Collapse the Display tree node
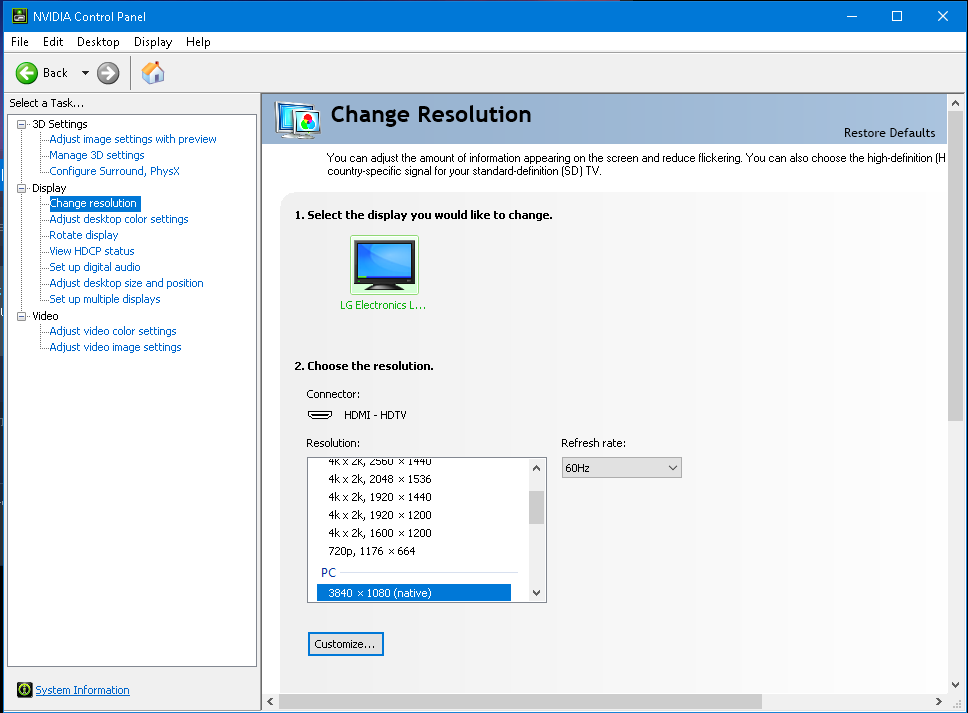This screenshot has width=968, height=713. (22, 188)
